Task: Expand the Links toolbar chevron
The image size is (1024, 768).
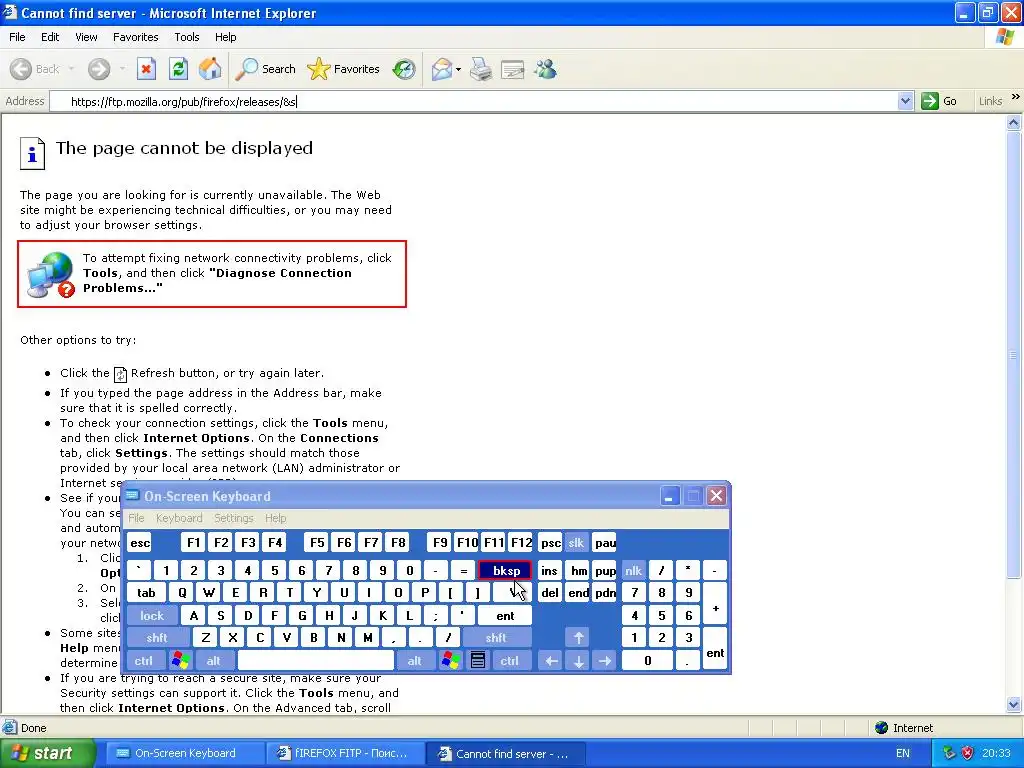Action: pos(1016,97)
